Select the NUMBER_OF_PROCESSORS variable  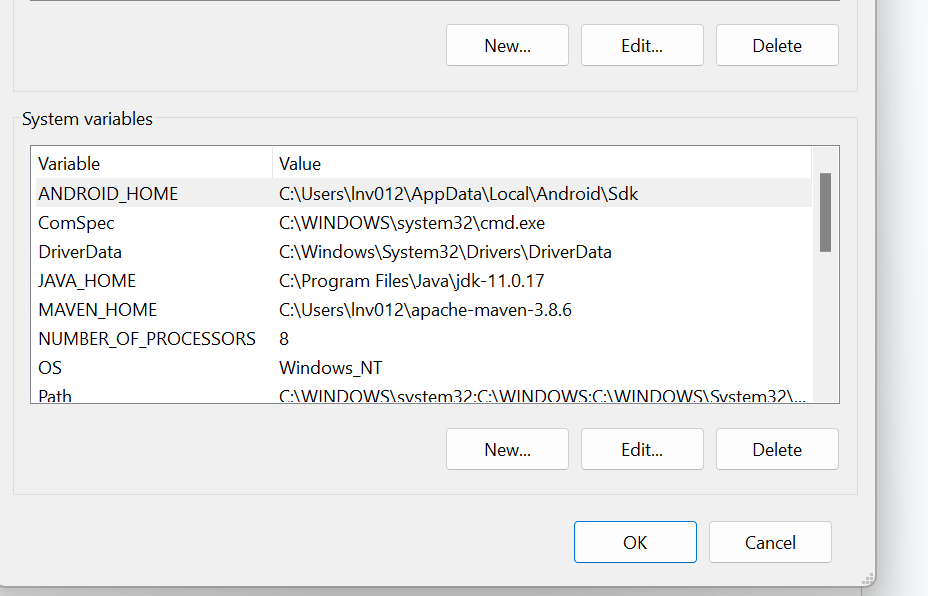(x=147, y=339)
